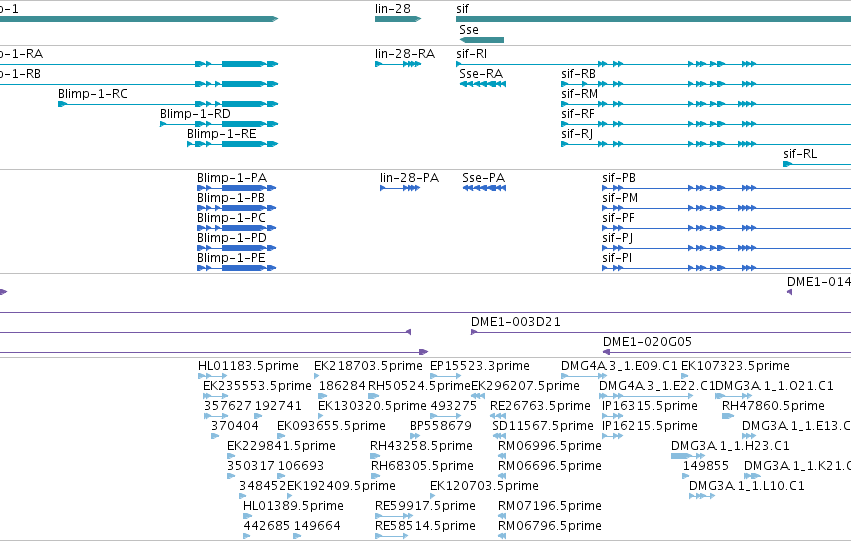The height and width of the screenshot is (541, 851).
Task: Click the IP16215.5prime EST label
Action: (650, 426)
